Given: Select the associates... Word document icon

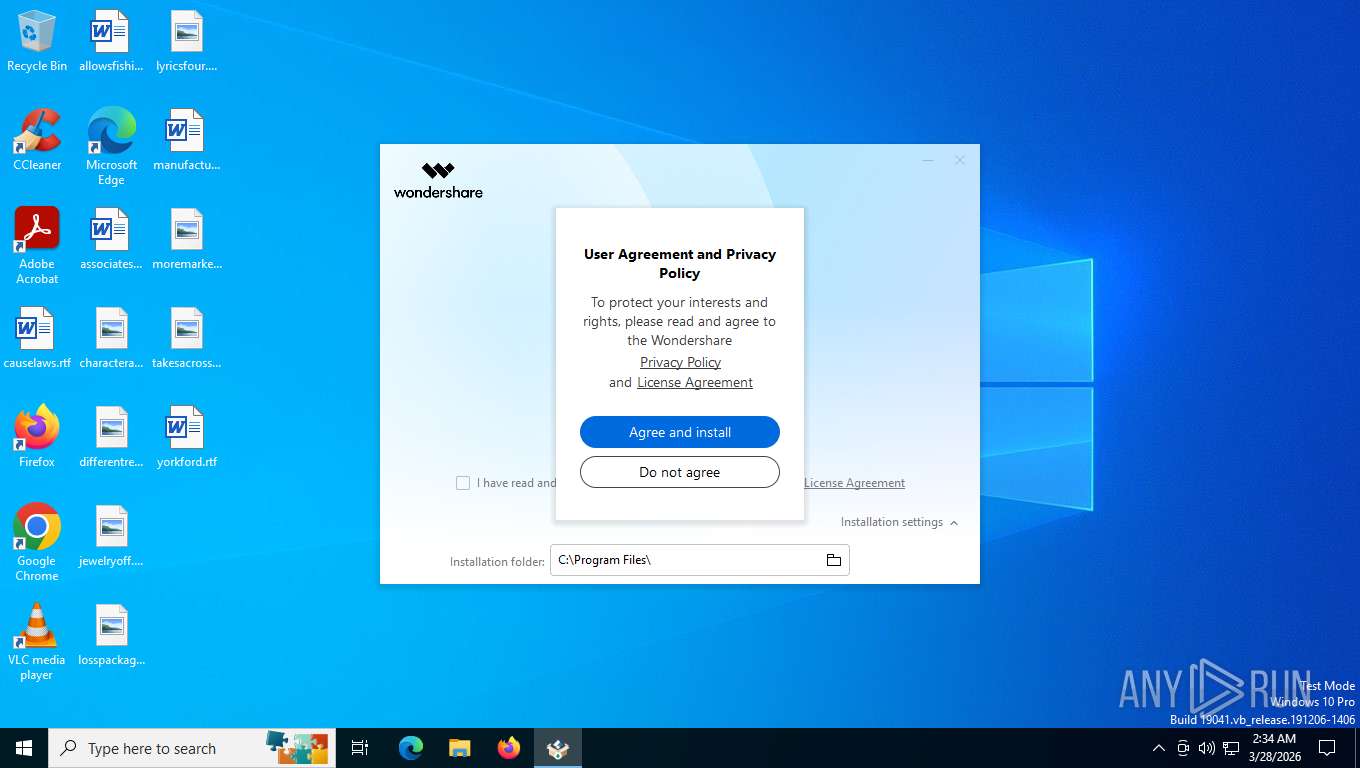Looking at the screenshot, I should click(111, 239).
